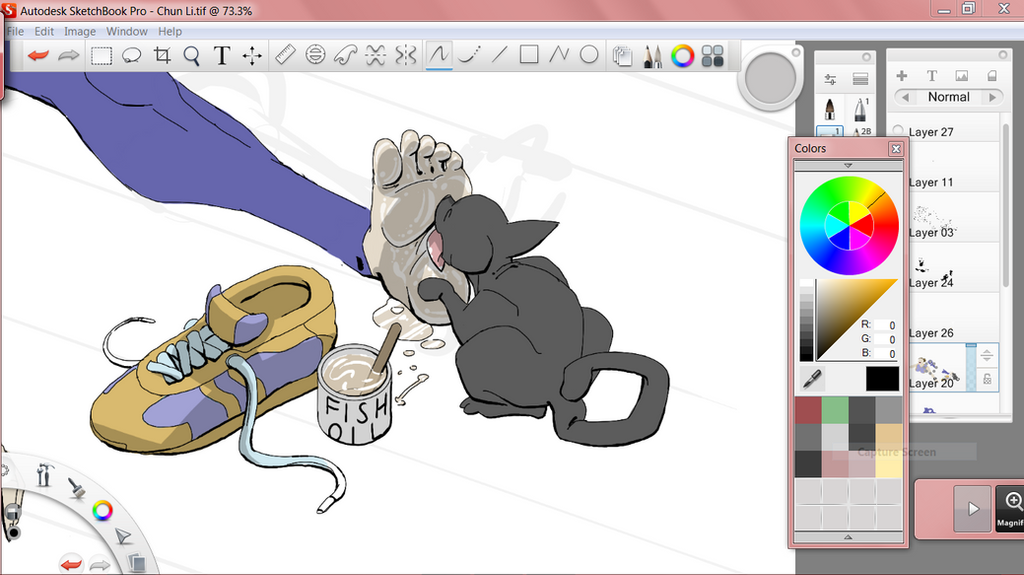The width and height of the screenshot is (1024, 575).
Task: Open the Copic/Color Library grid icon
Action: point(712,56)
